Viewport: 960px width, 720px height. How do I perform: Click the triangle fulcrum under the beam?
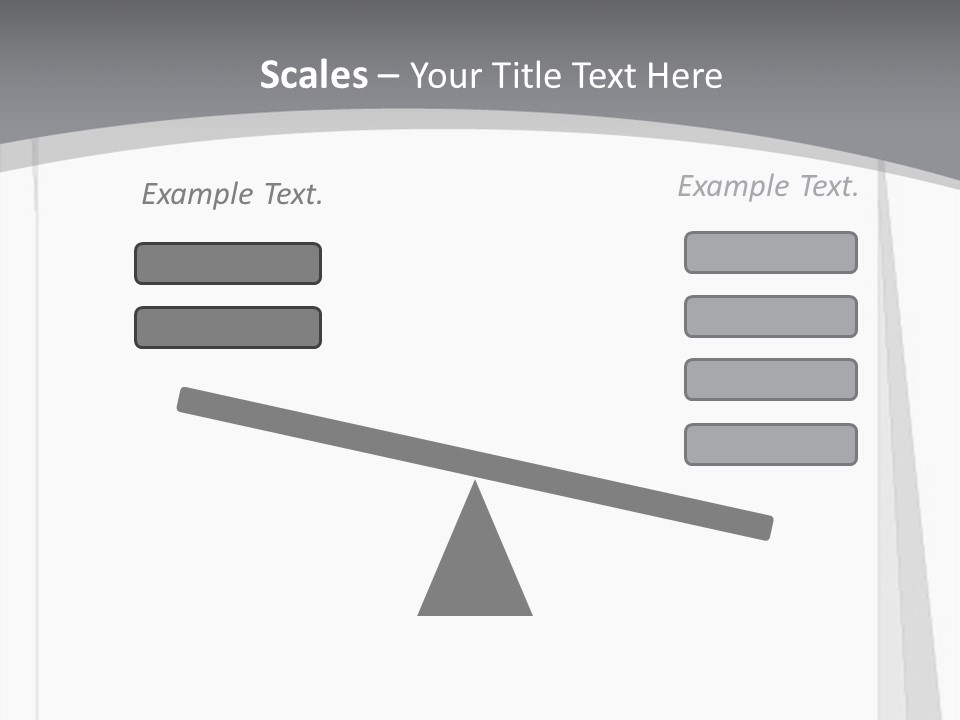point(475,570)
